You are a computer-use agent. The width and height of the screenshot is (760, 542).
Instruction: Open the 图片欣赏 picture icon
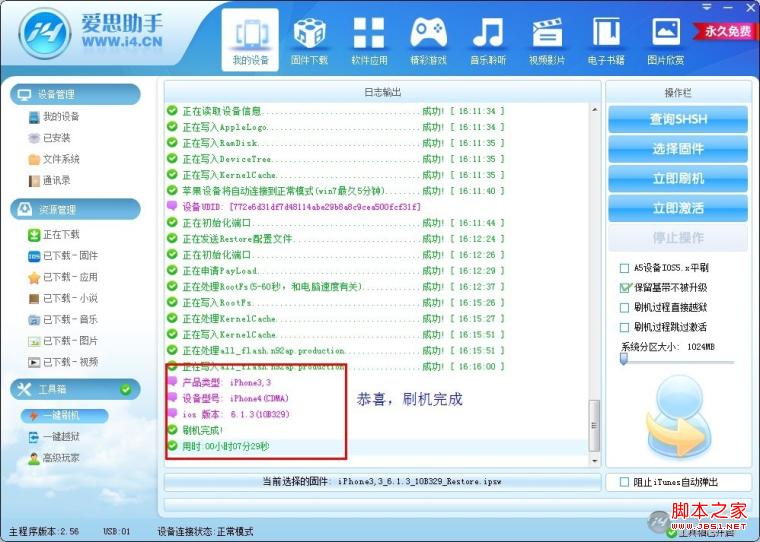coord(665,41)
